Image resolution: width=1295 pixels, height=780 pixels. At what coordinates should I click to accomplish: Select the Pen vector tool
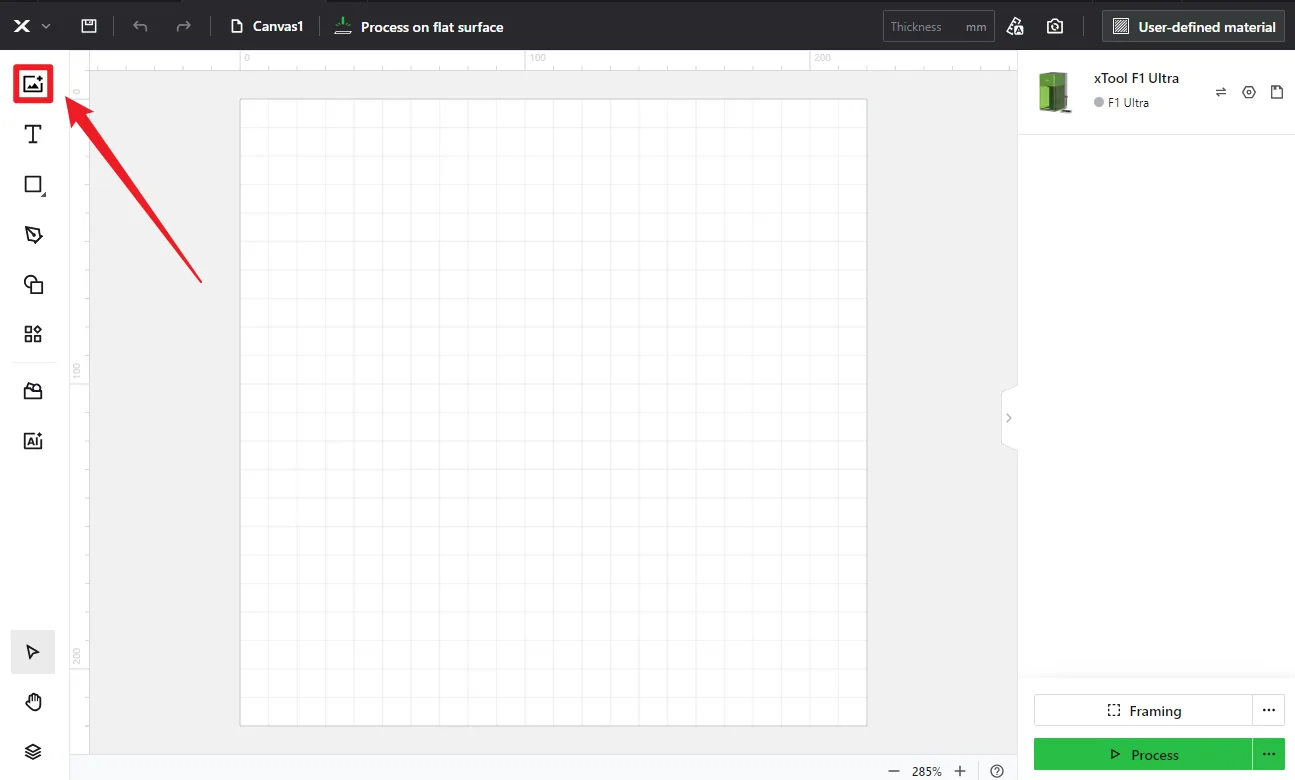pos(33,235)
